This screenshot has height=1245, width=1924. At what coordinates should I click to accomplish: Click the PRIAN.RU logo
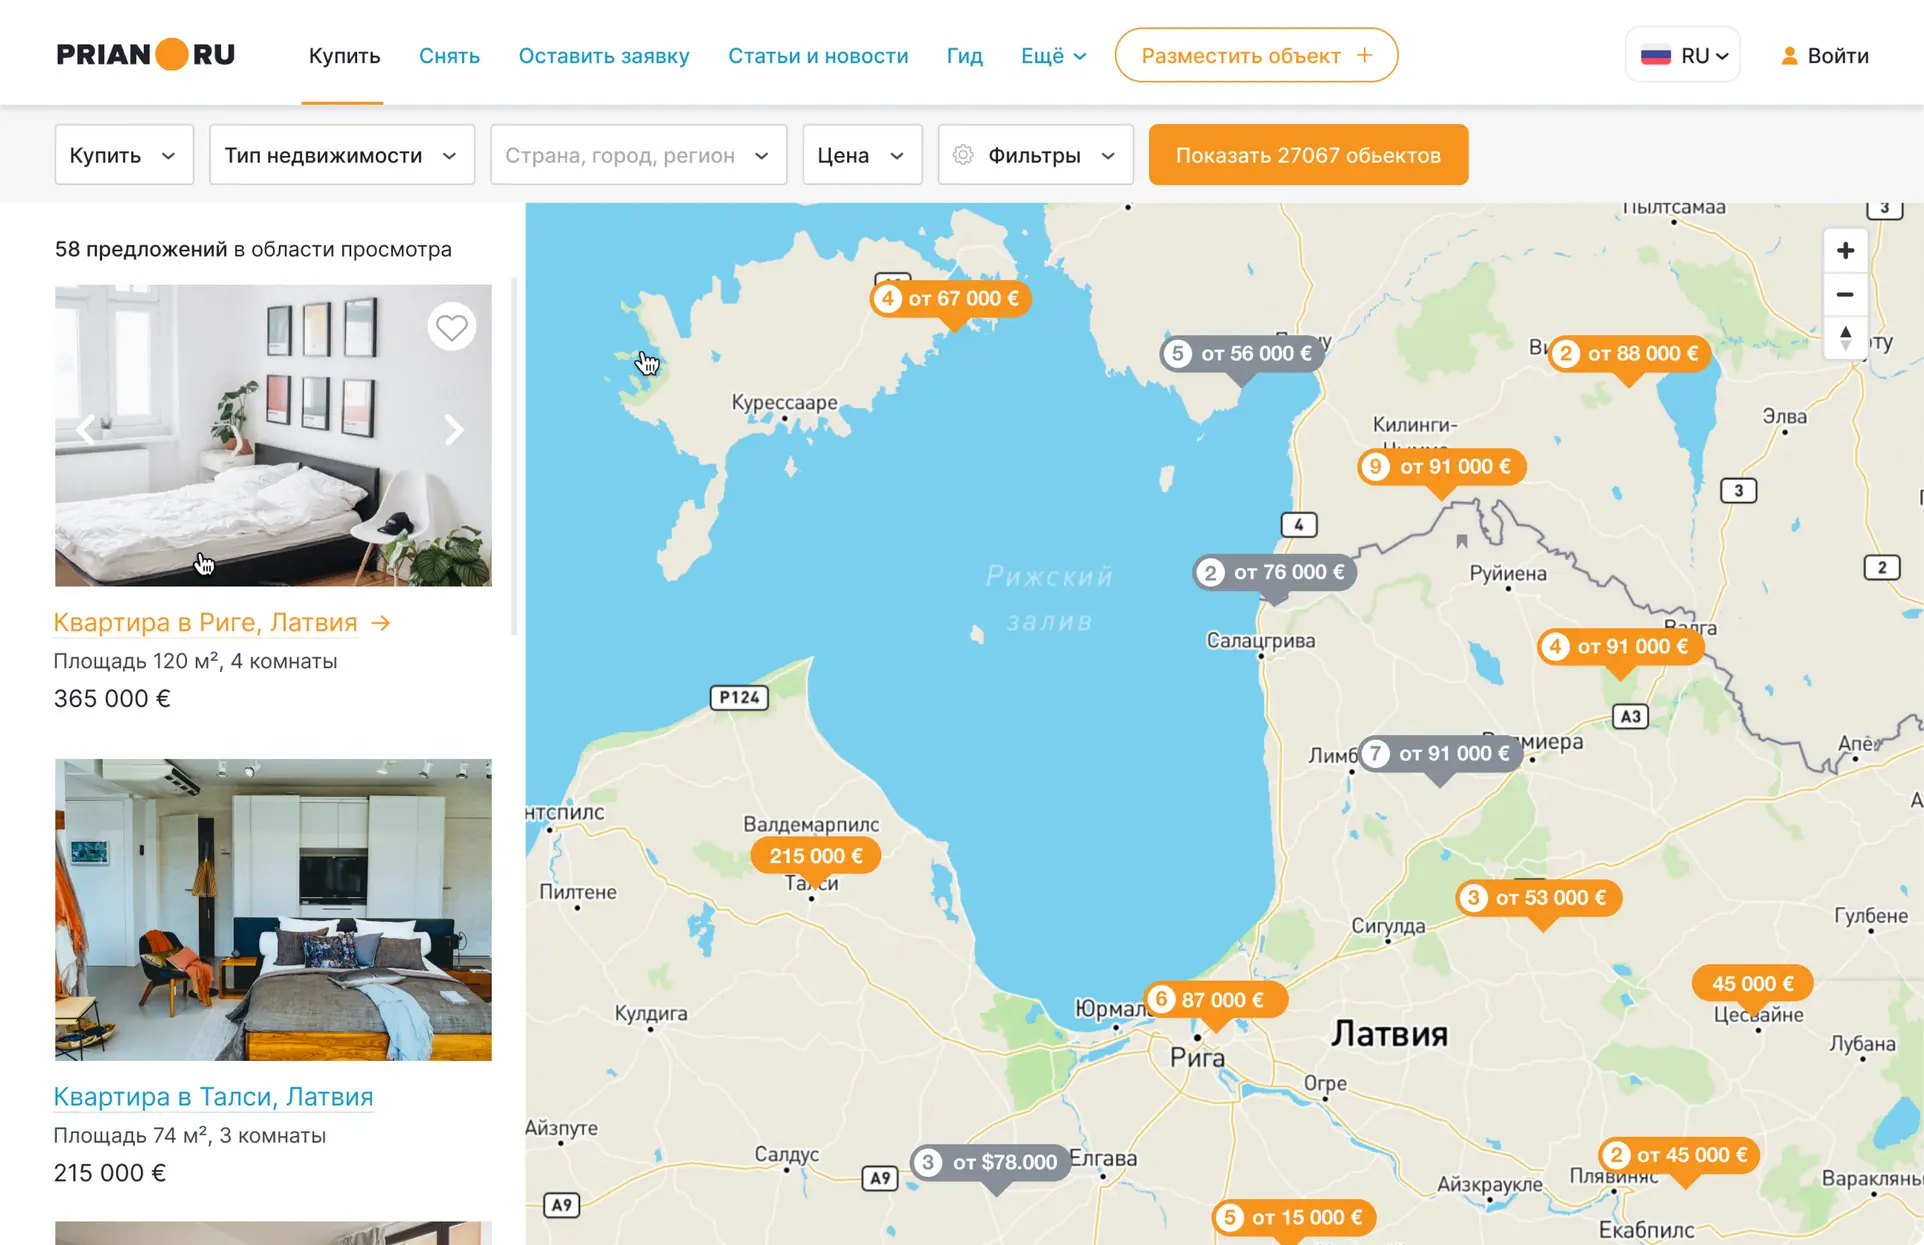(x=146, y=54)
